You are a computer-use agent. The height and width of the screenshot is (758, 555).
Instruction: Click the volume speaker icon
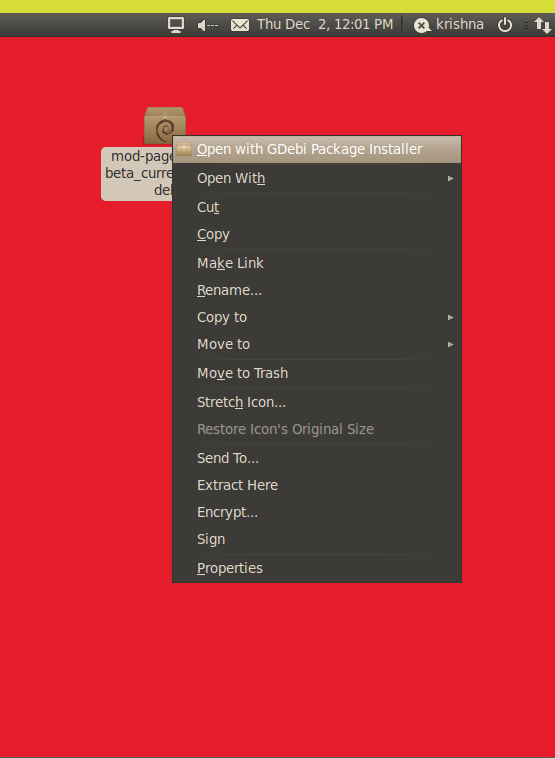point(208,25)
